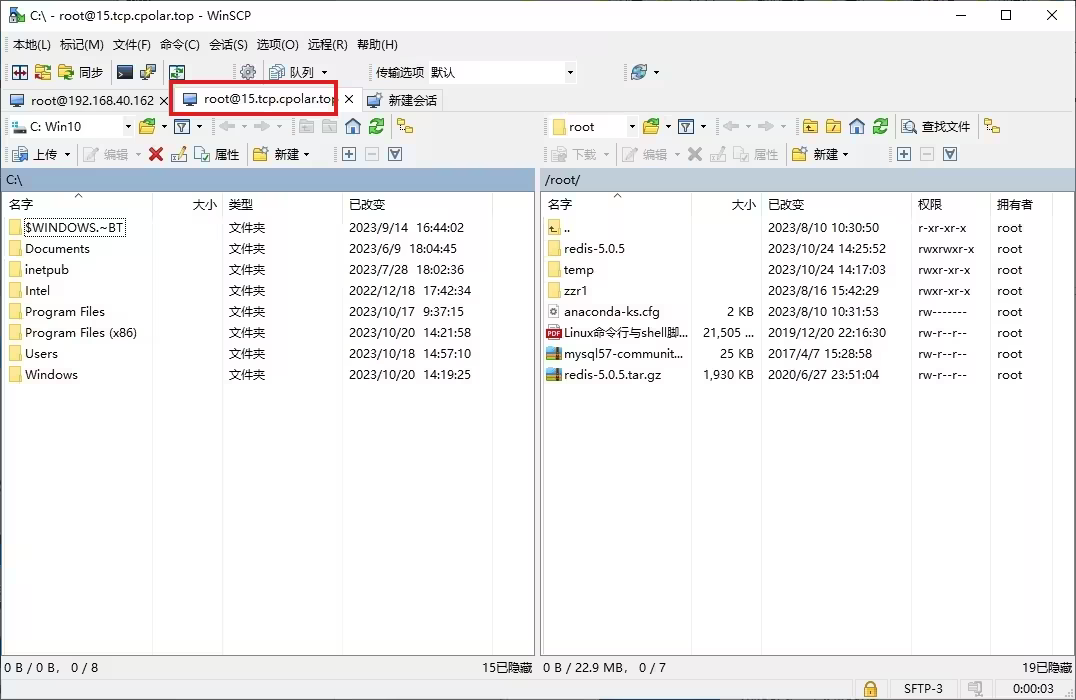Click remote panel open directory folder icon

point(651,126)
